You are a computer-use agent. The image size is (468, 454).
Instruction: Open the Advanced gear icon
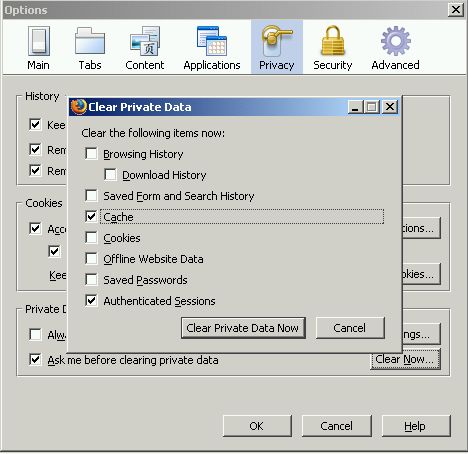396,41
